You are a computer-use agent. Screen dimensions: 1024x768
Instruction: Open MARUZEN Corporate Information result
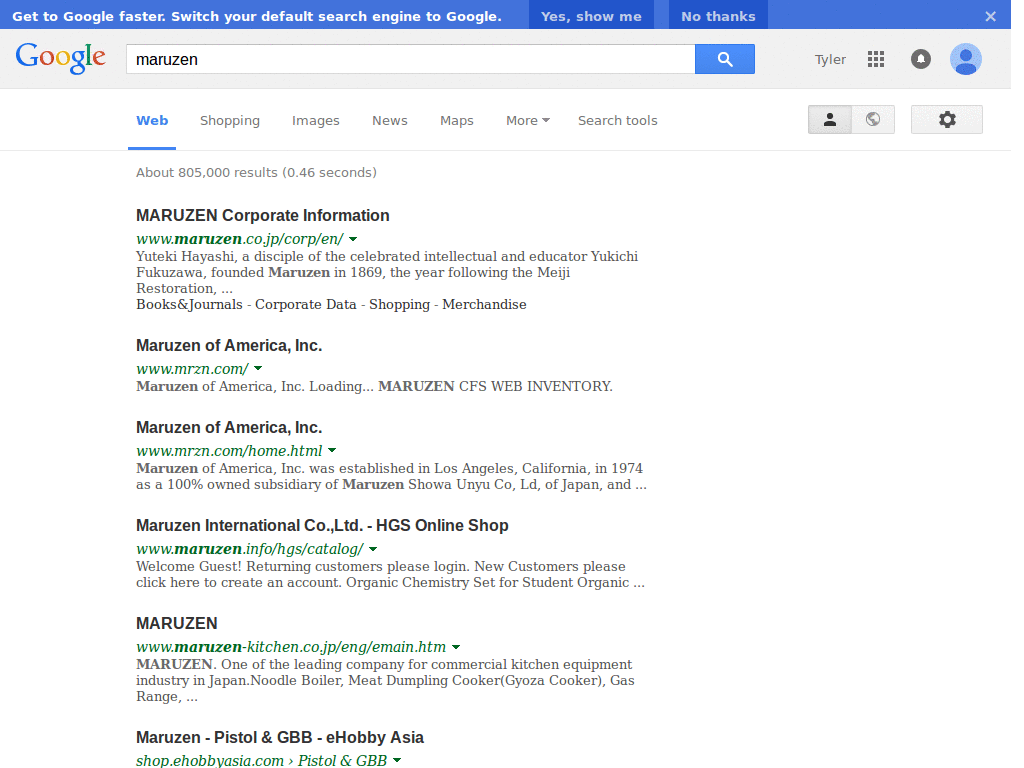click(263, 216)
